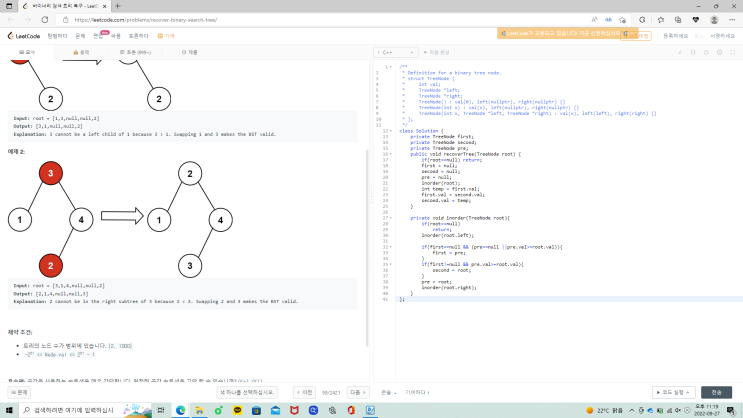Click the 제출 submit button
743x418 pixels.
(x=717, y=393)
